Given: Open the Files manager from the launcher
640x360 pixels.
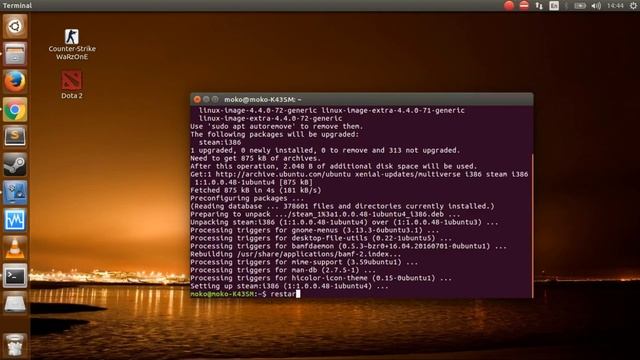Looking at the screenshot, I should pyautogui.click(x=15, y=54).
